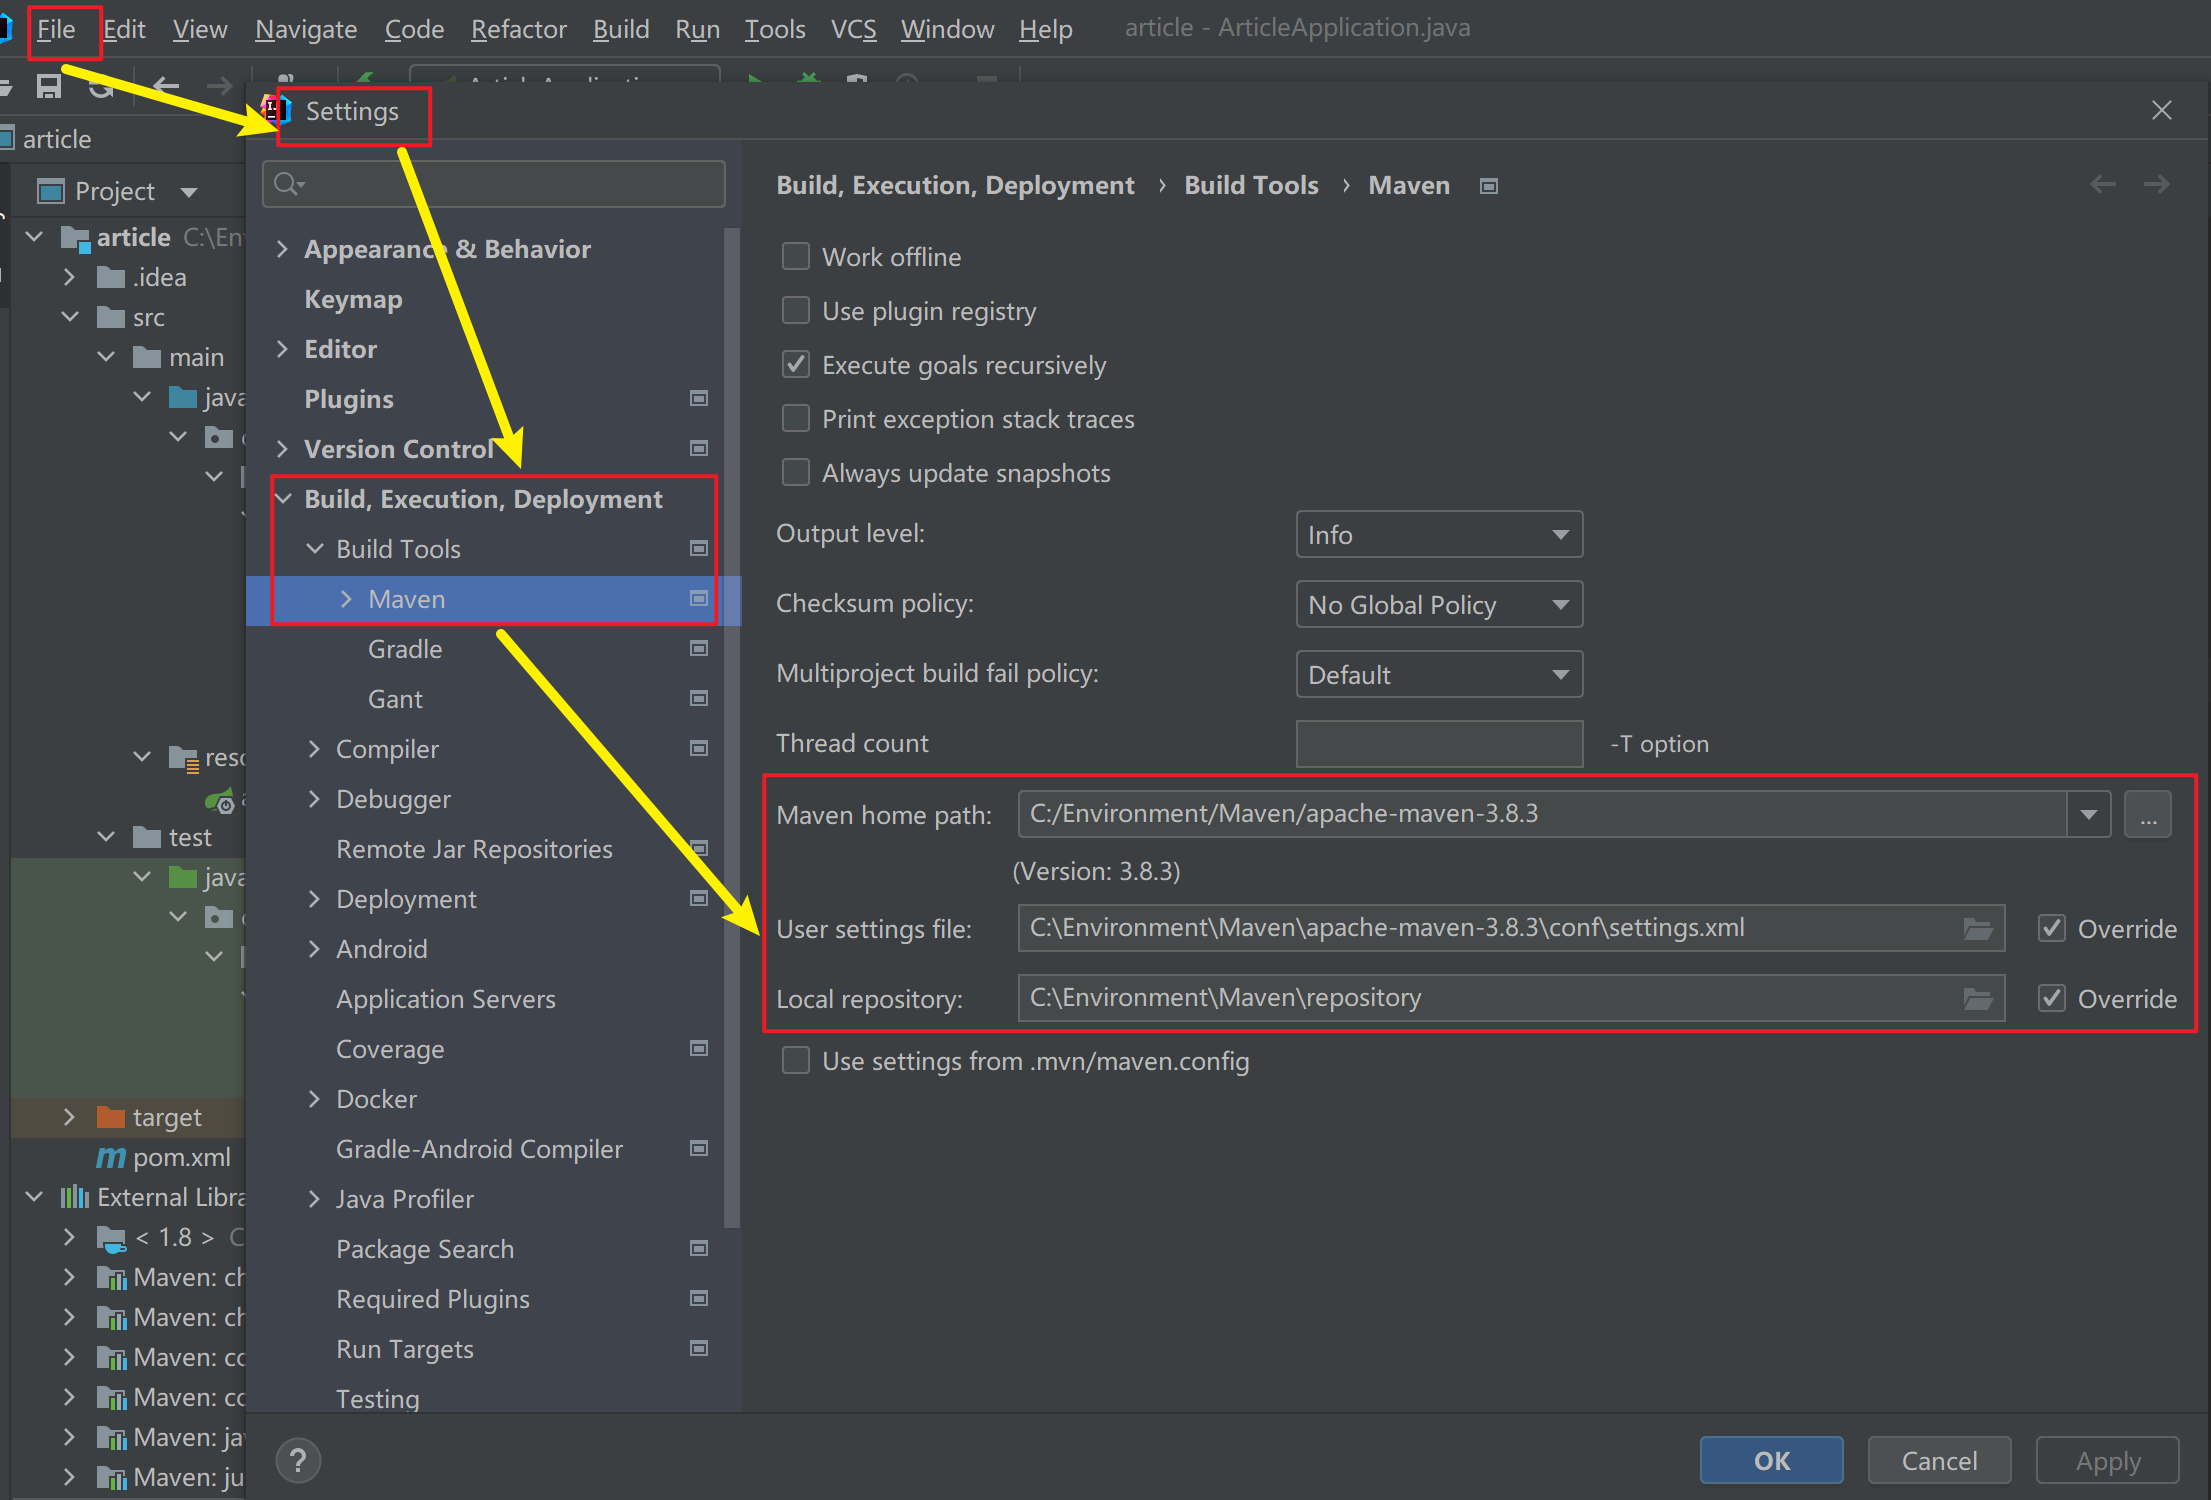Open the Output level dropdown
The height and width of the screenshot is (1500, 2211).
click(x=1438, y=535)
